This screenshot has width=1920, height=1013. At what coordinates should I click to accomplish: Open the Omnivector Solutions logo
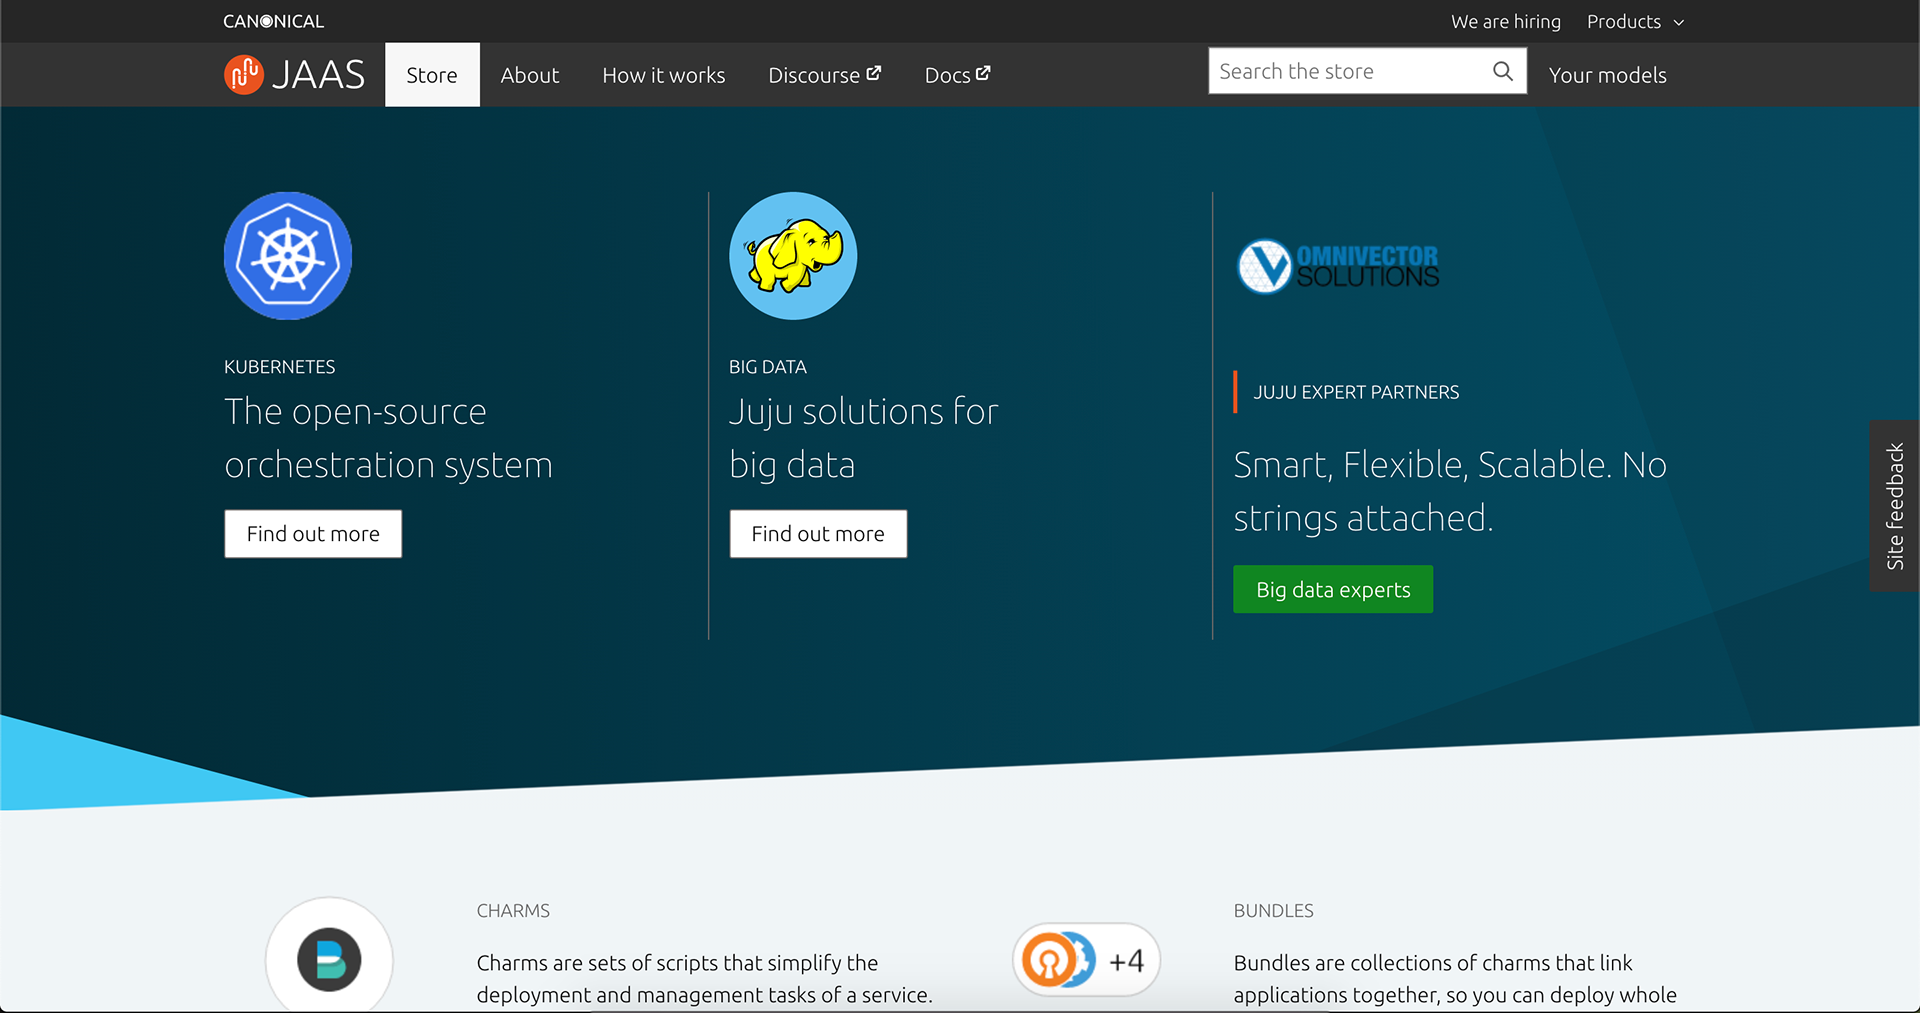point(1338,266)
